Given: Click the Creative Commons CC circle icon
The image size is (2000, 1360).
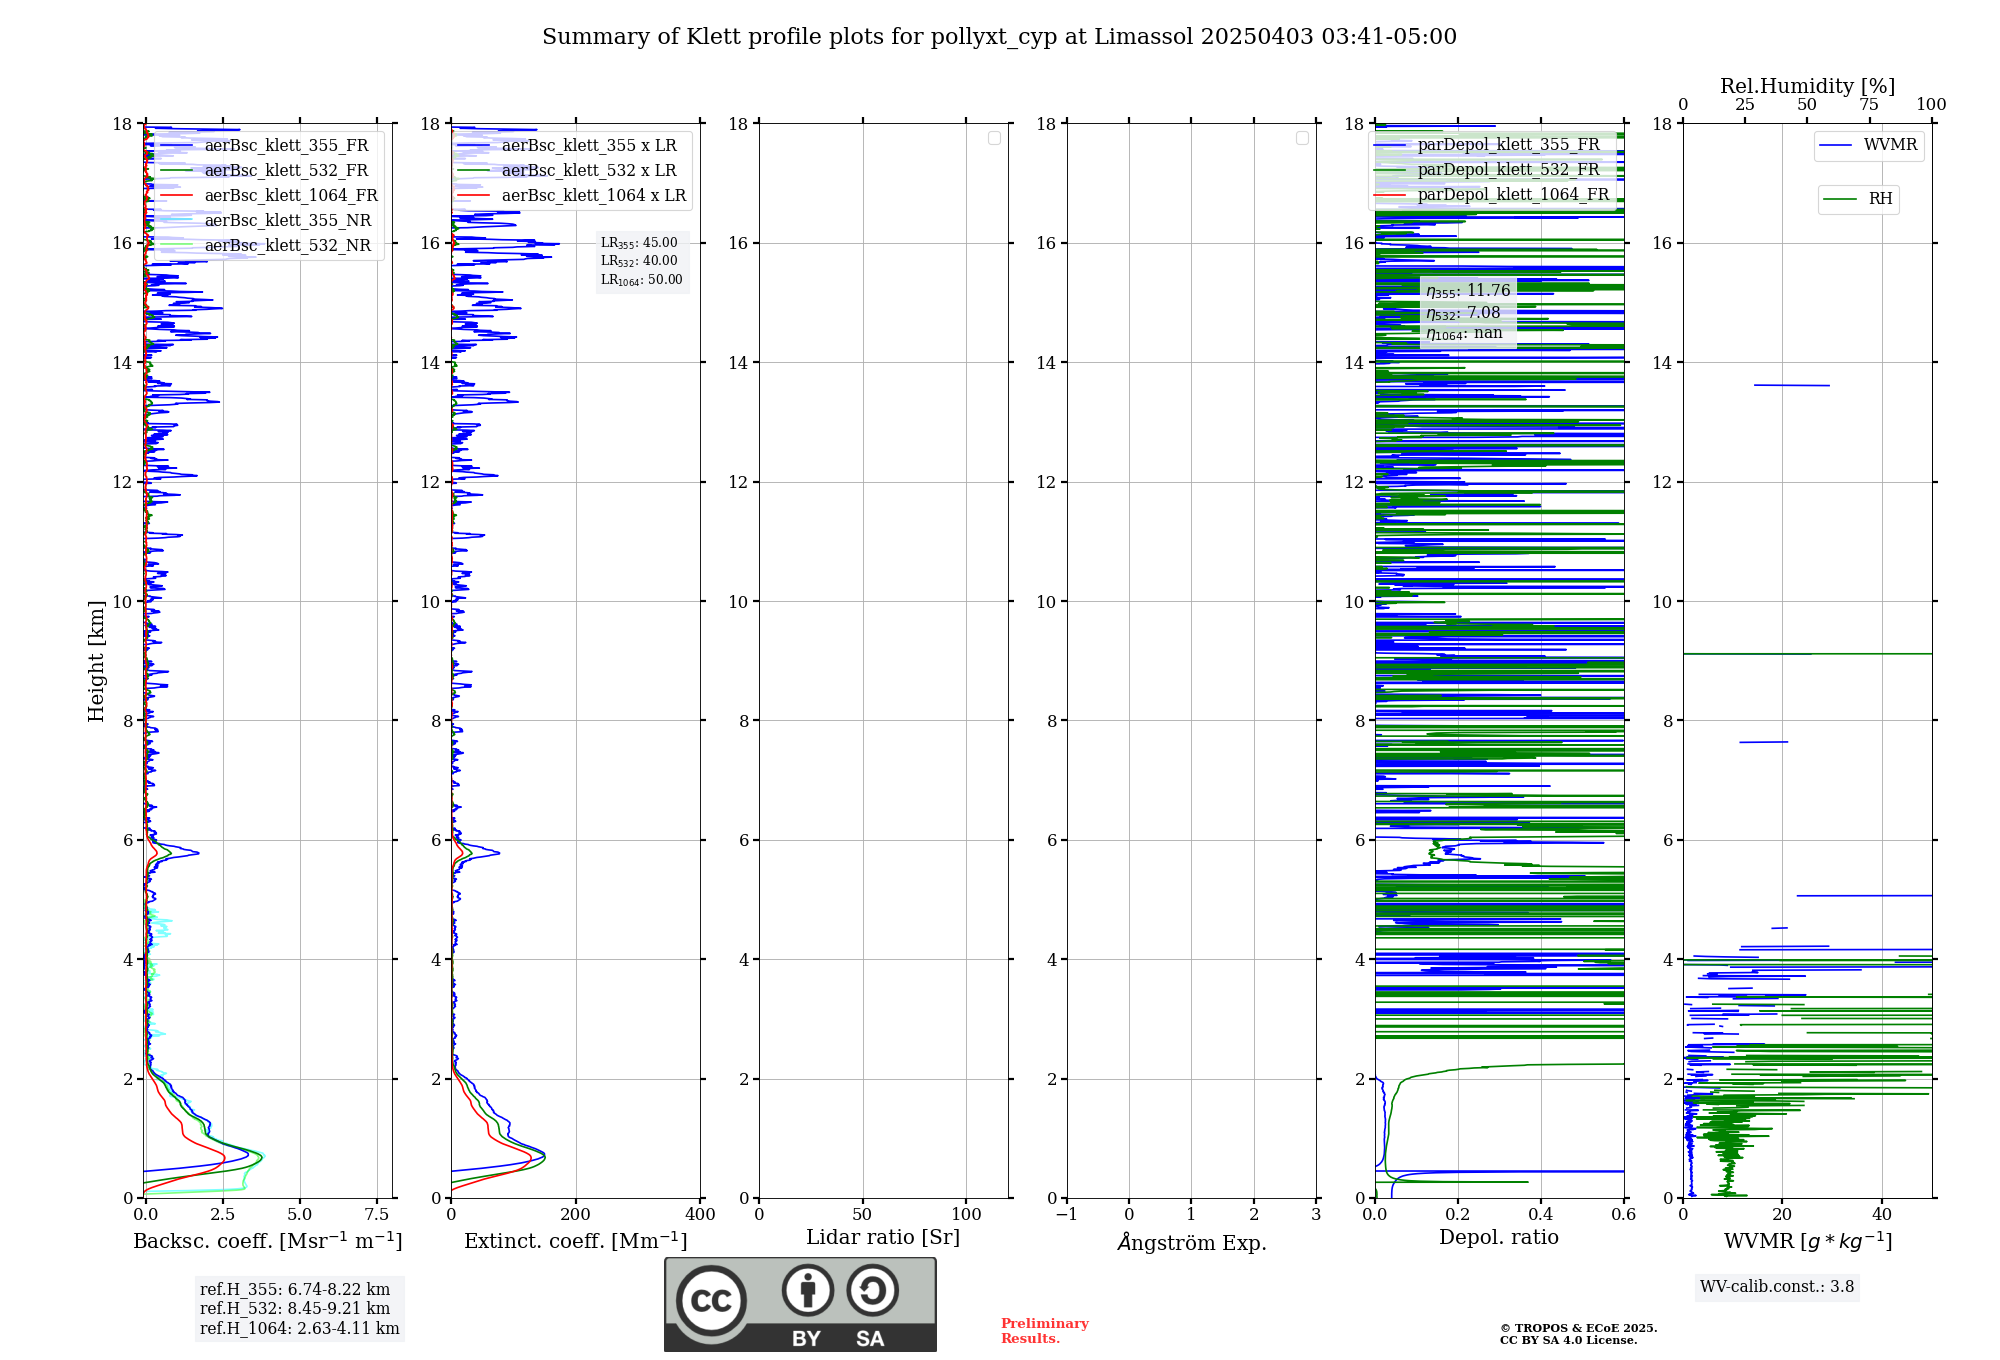Looking at the screenshot, I should click(x=711, y=1300).
